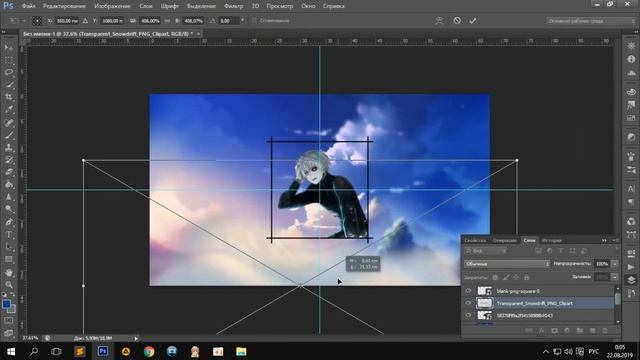Click the layer opacity value field
Image resolution: width=640 pixels, height=360 pixels.
point(602,264)
